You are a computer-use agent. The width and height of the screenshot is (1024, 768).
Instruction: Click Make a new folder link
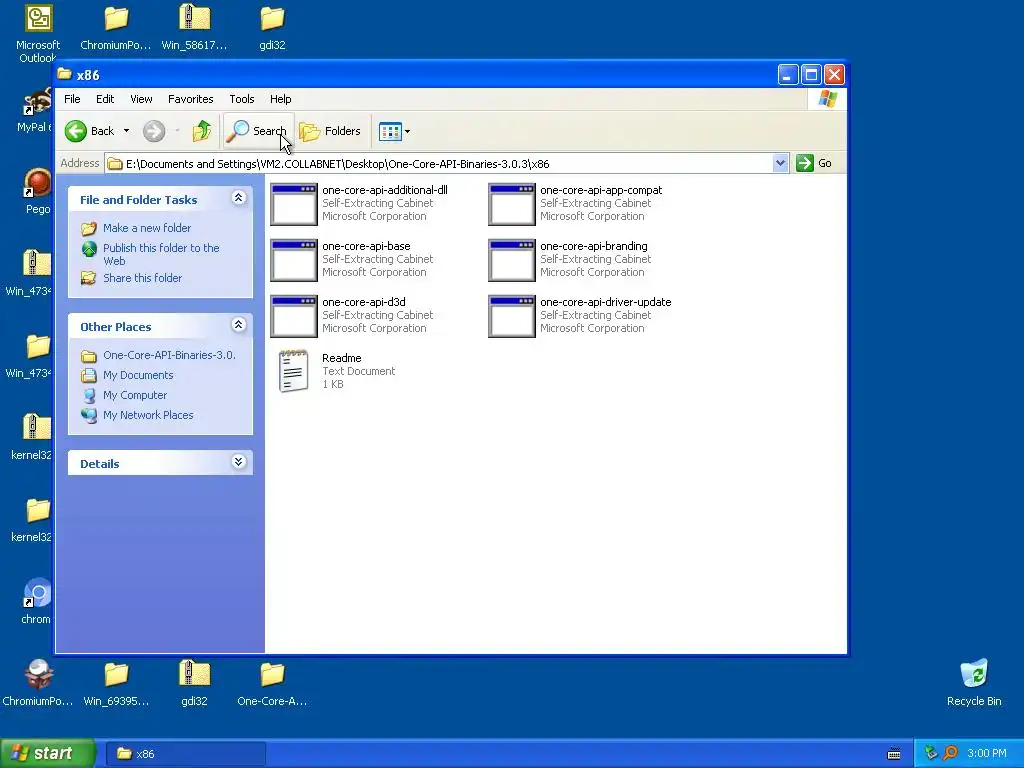[x=147, y=228]
